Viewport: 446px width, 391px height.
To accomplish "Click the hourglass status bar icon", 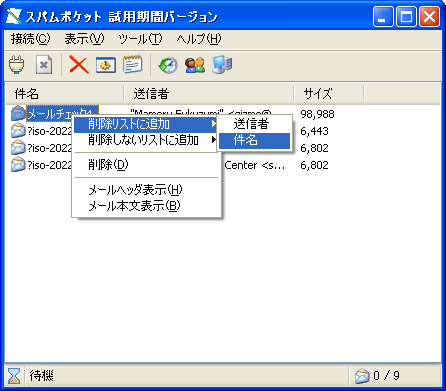I will (x=14, y=376).
